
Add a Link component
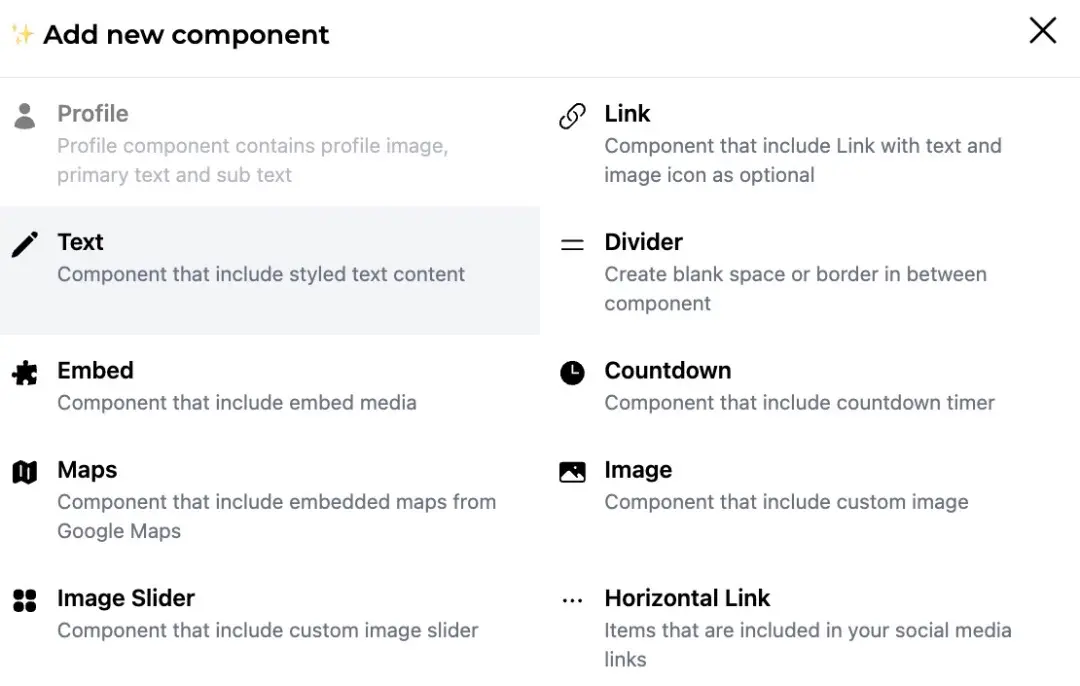pyautogui.click(x=810, y=142)
